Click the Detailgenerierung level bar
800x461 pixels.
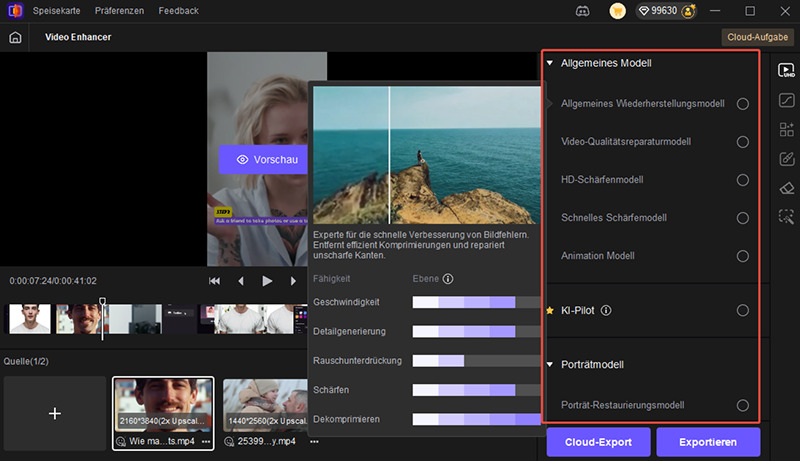[x=476, y=332]
